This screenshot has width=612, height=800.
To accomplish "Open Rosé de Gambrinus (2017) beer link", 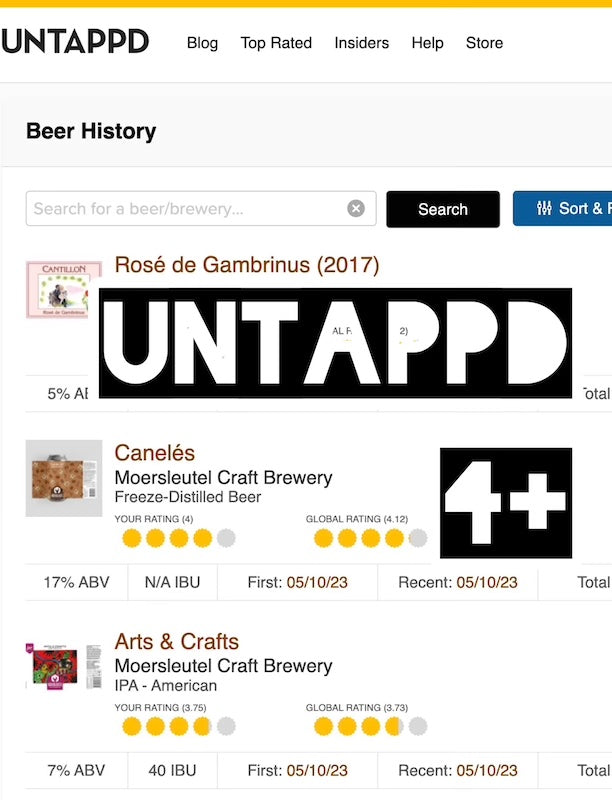I will [247, 265].
